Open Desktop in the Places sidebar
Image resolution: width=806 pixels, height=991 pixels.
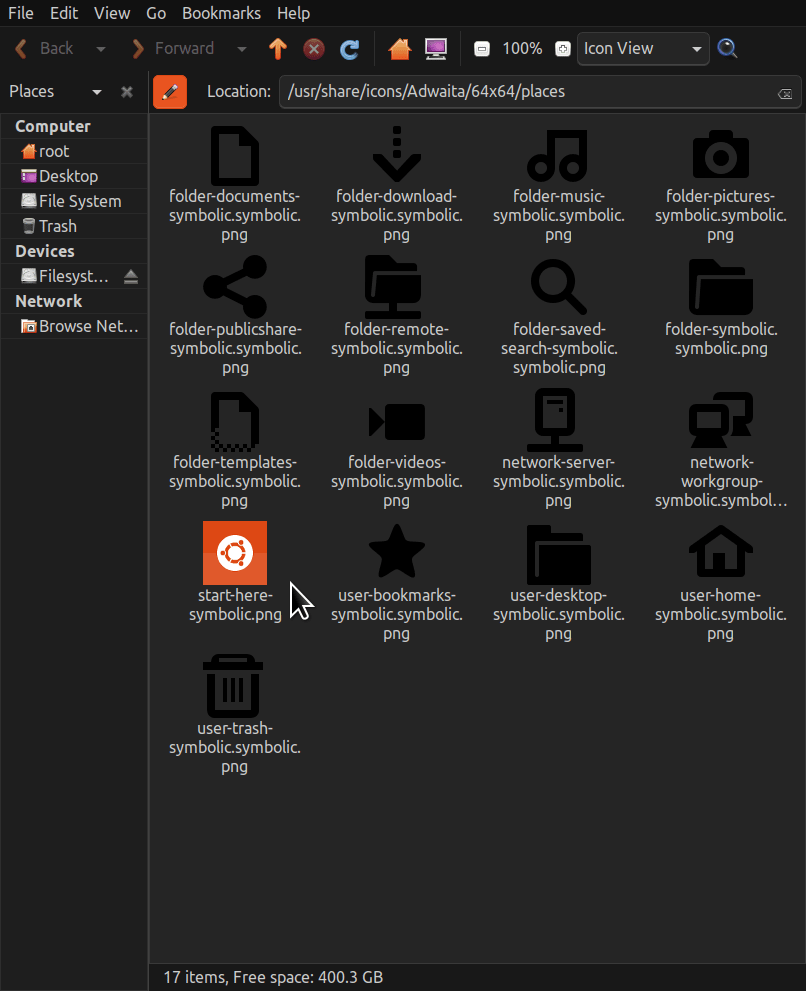(x=74, y=176)
